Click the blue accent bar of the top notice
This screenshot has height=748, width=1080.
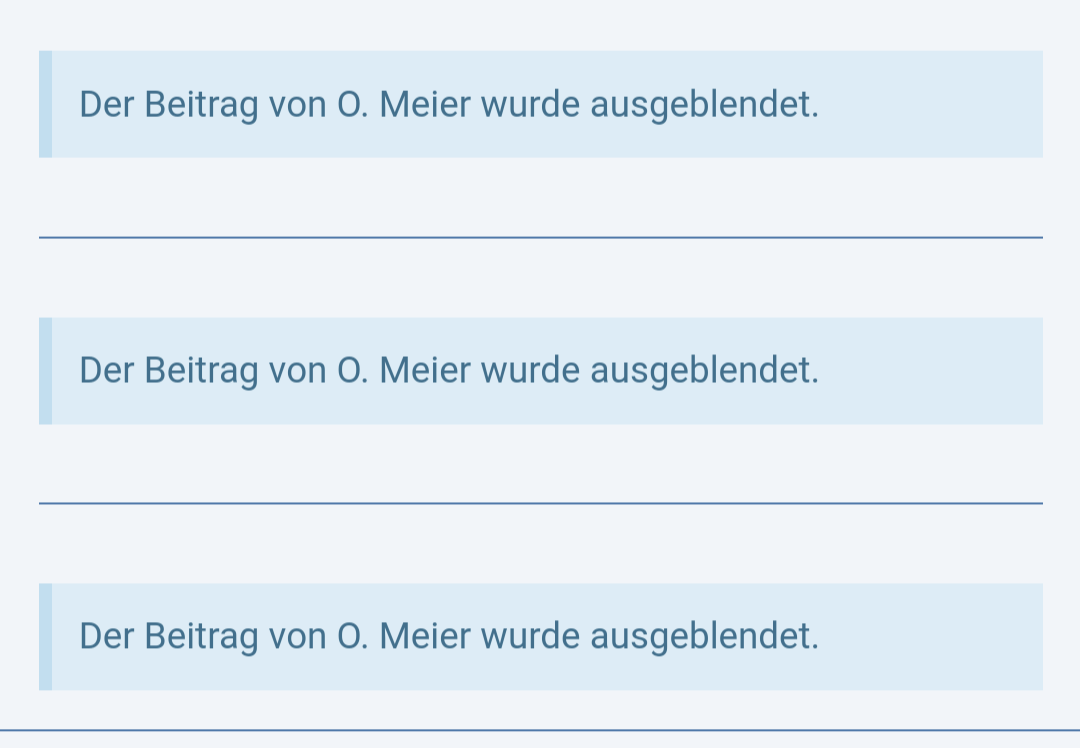pos(45,104)
